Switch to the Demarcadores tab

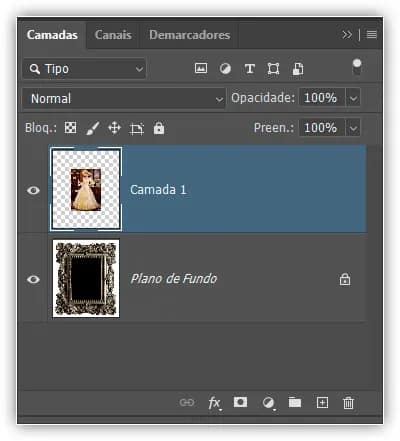pyautogui.click(x=190, y=35)
